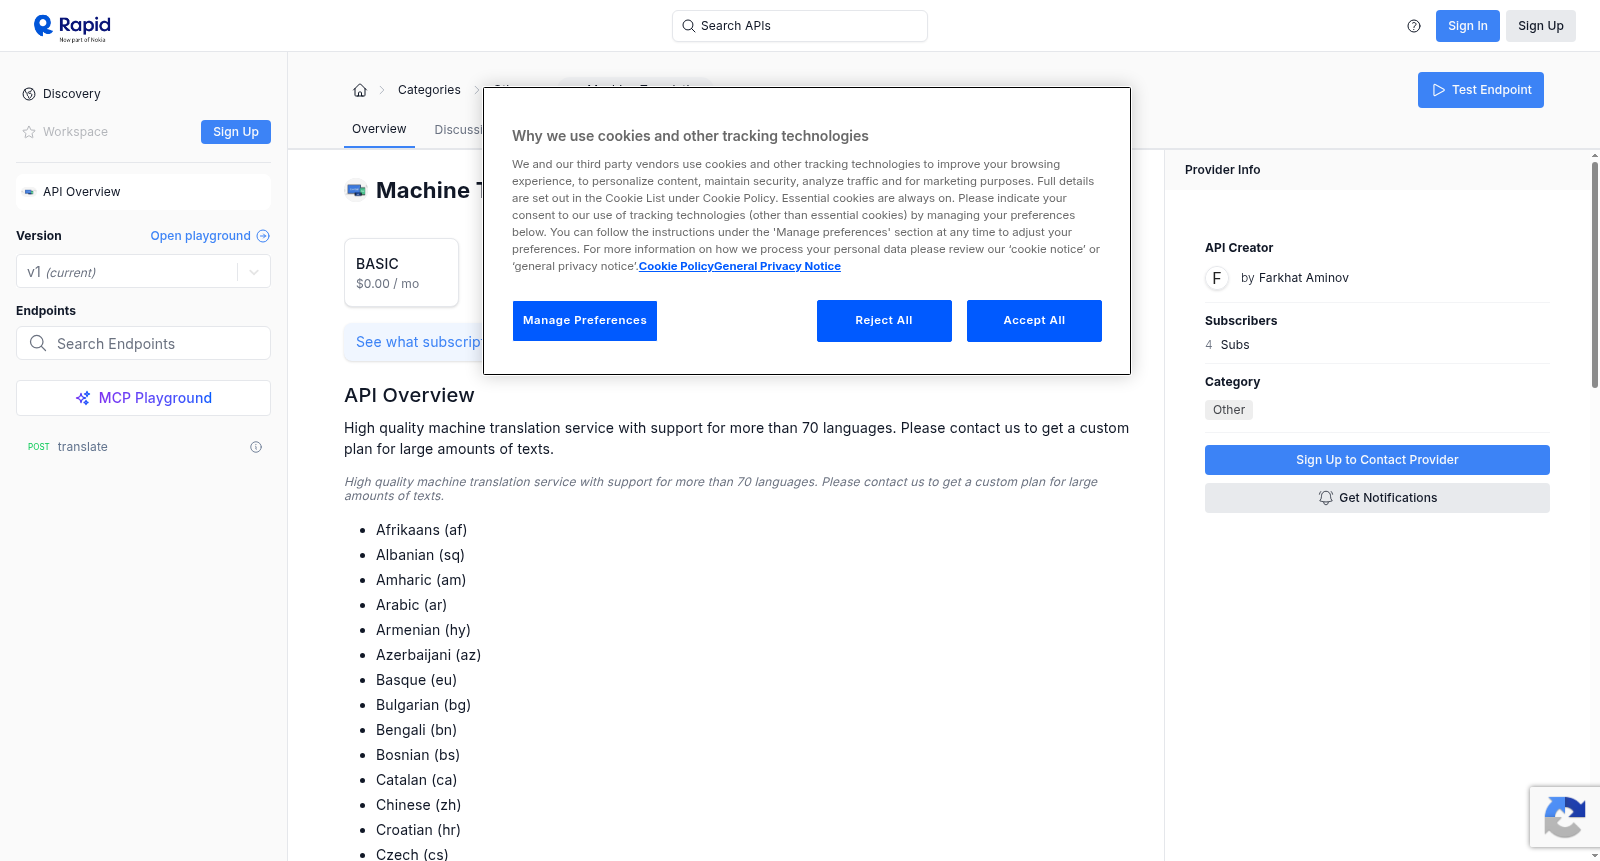Click the bell icon in Get Notifications

[x=1326, y=498]
